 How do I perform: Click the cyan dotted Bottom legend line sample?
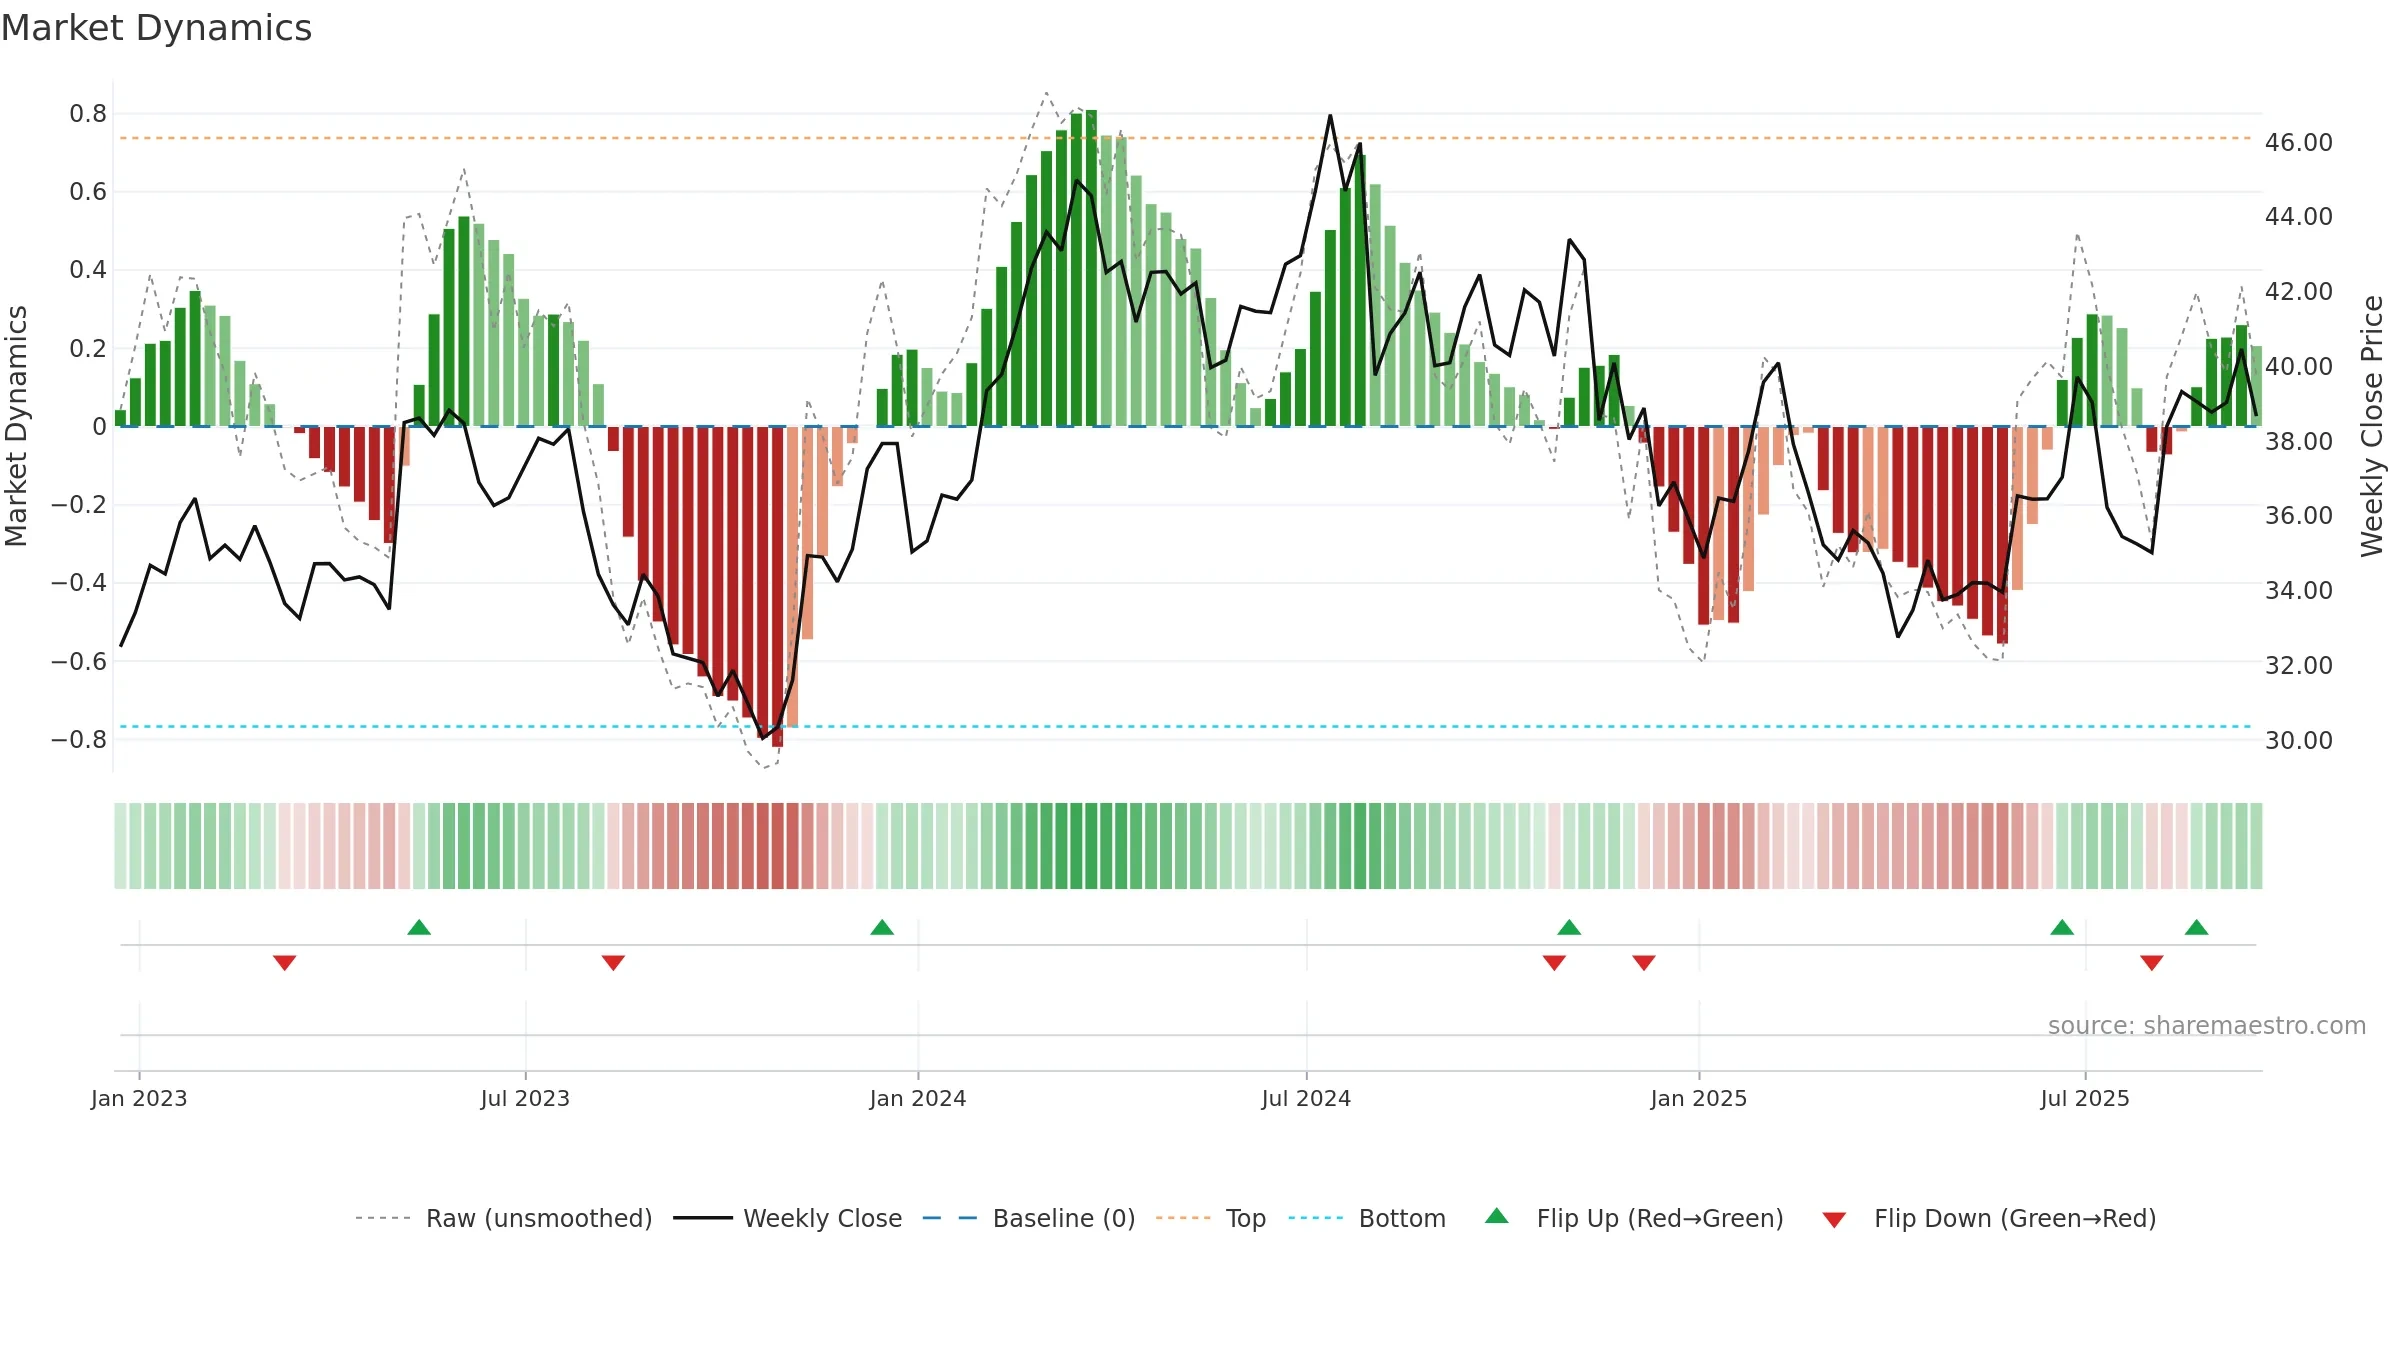[1316, 1218]
